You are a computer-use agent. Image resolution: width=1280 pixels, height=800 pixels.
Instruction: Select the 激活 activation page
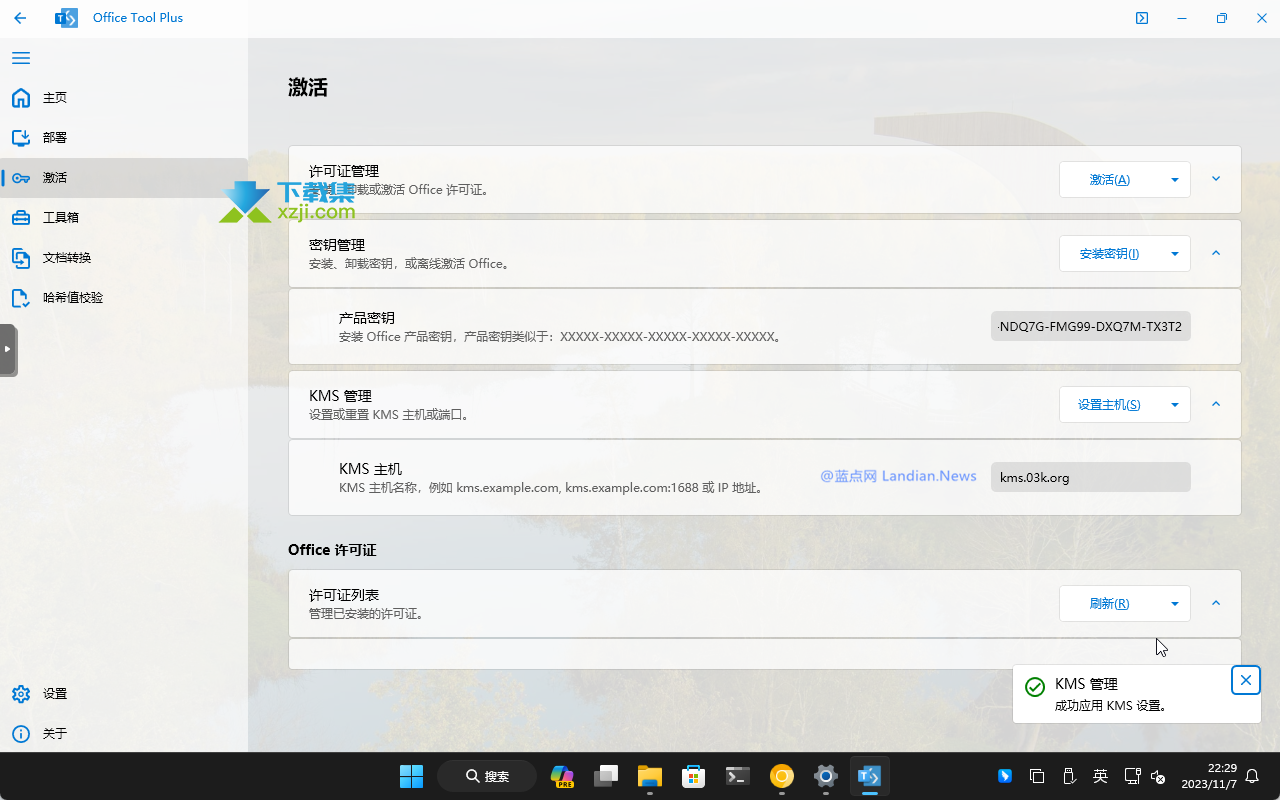coord(124,178)
